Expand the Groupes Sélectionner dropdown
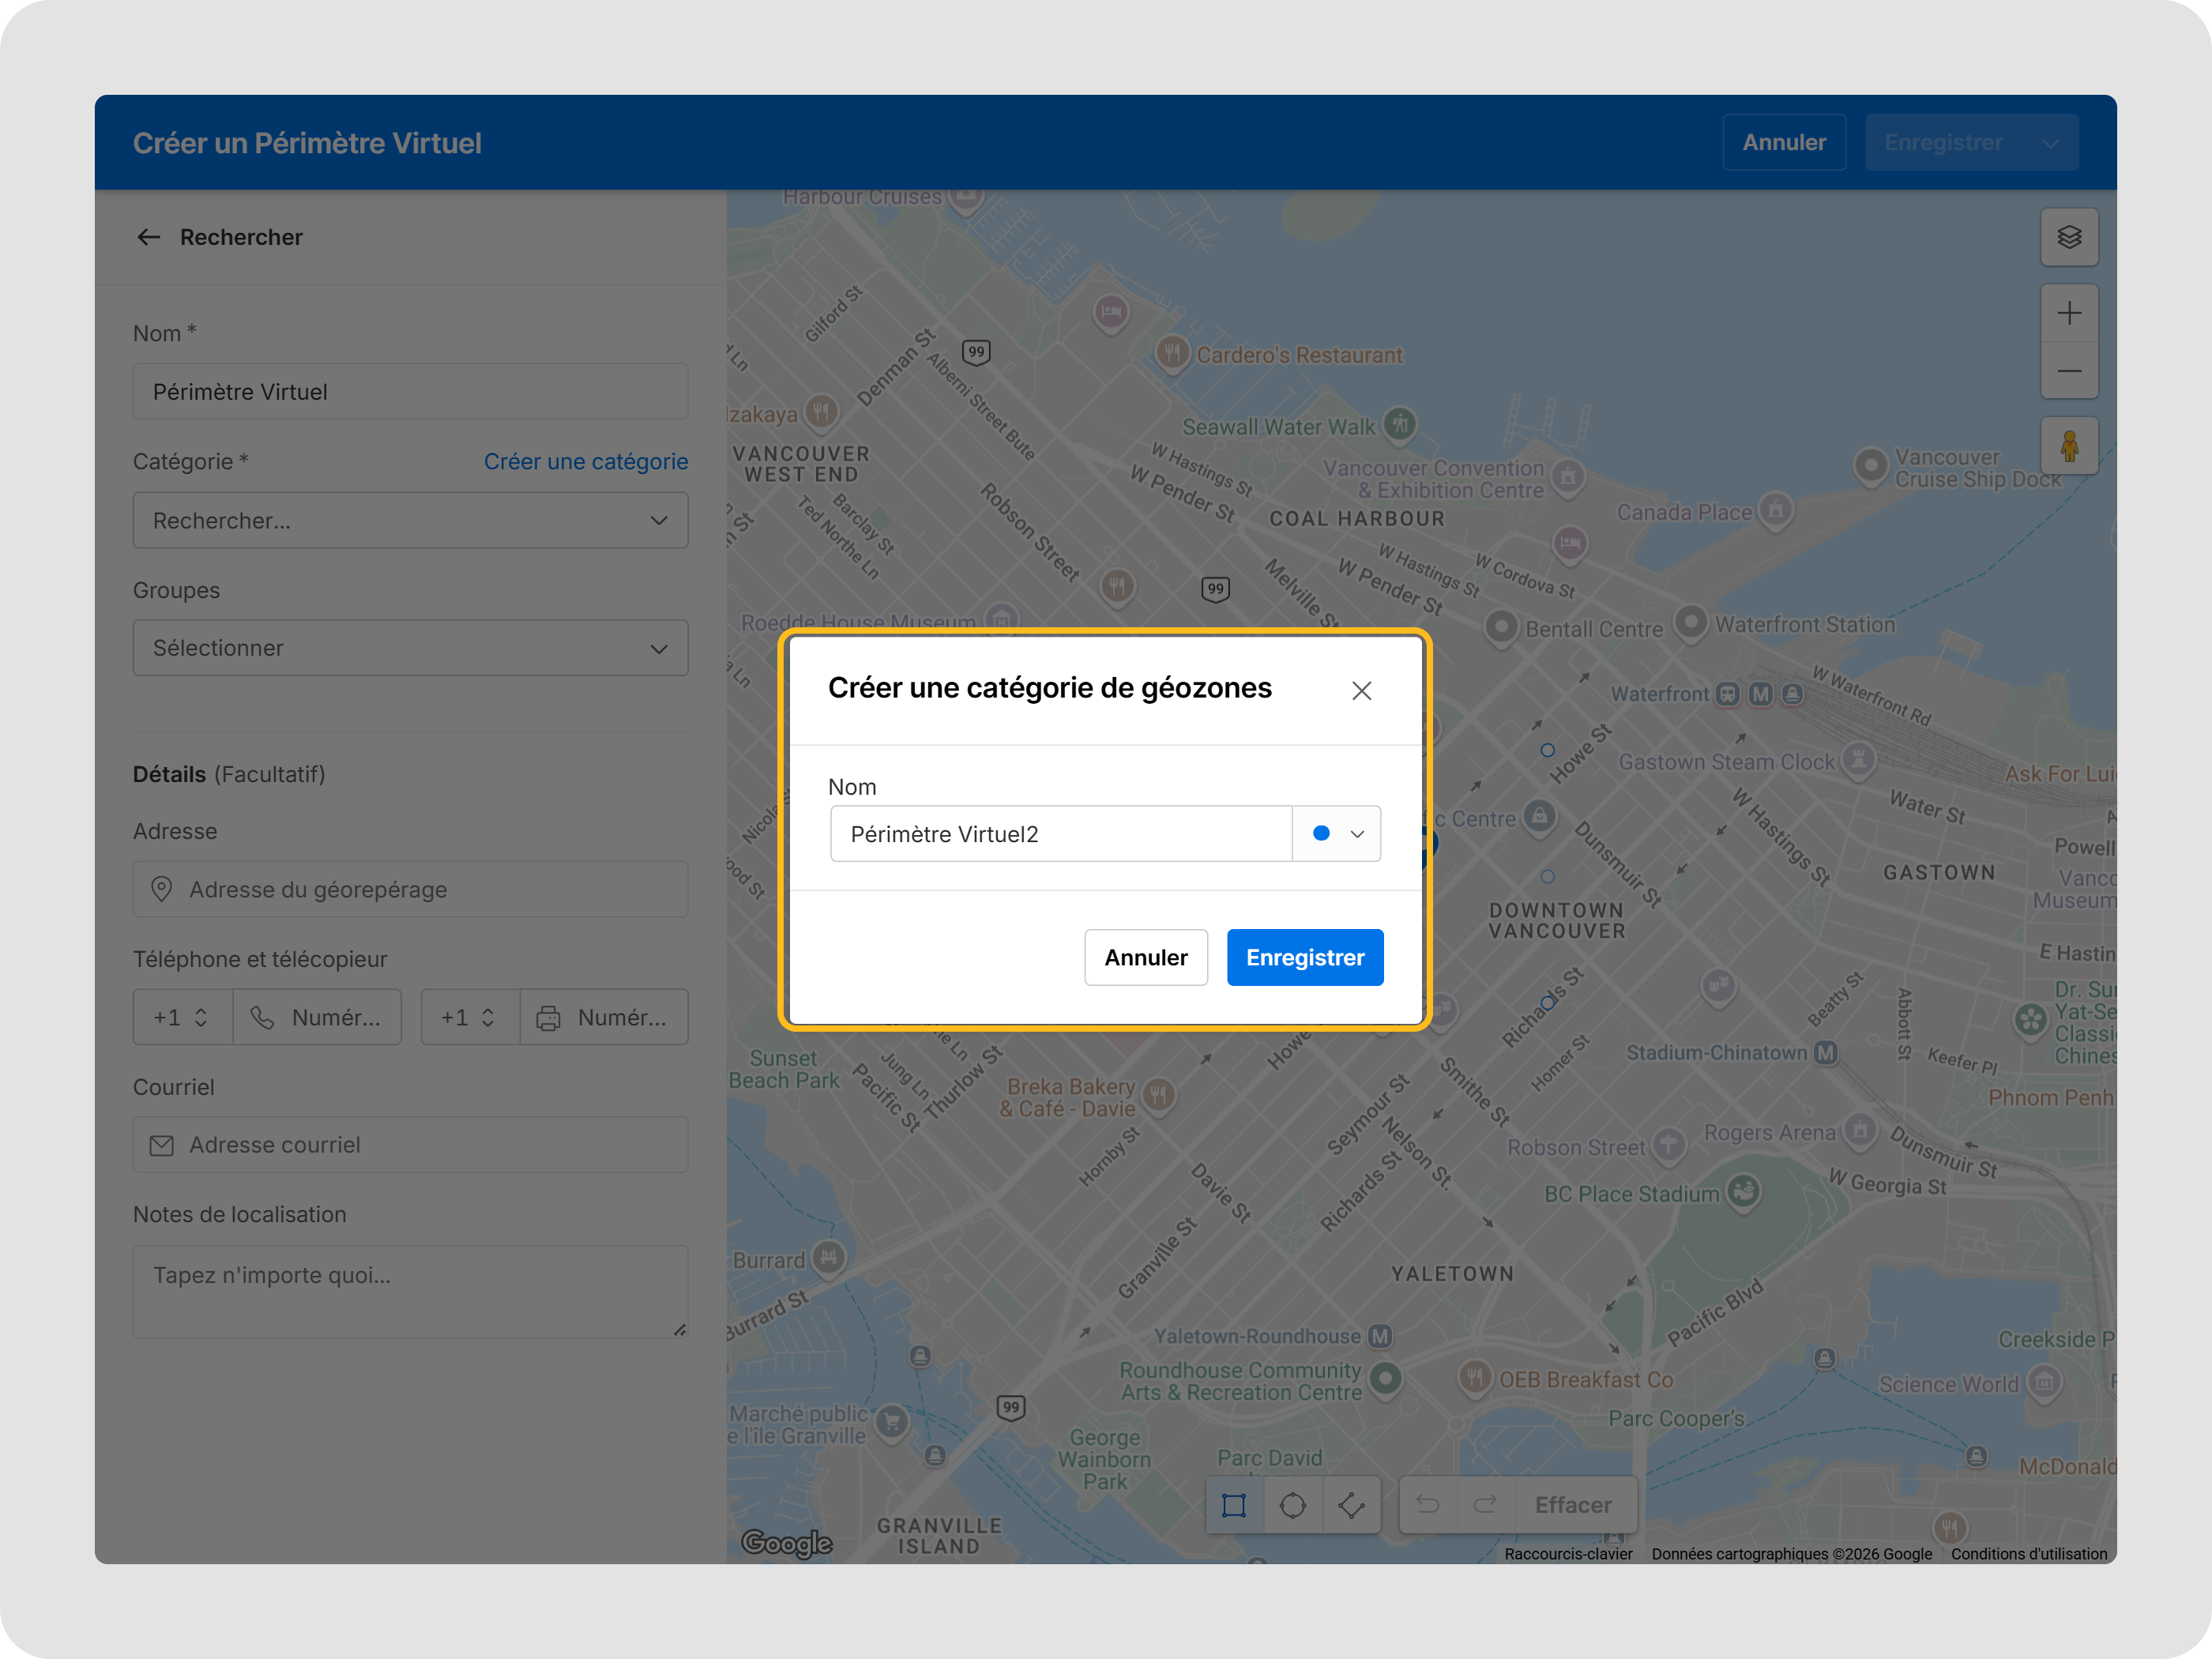The height and width of the screenshot is (1659, 2212). tap(410, 648)
